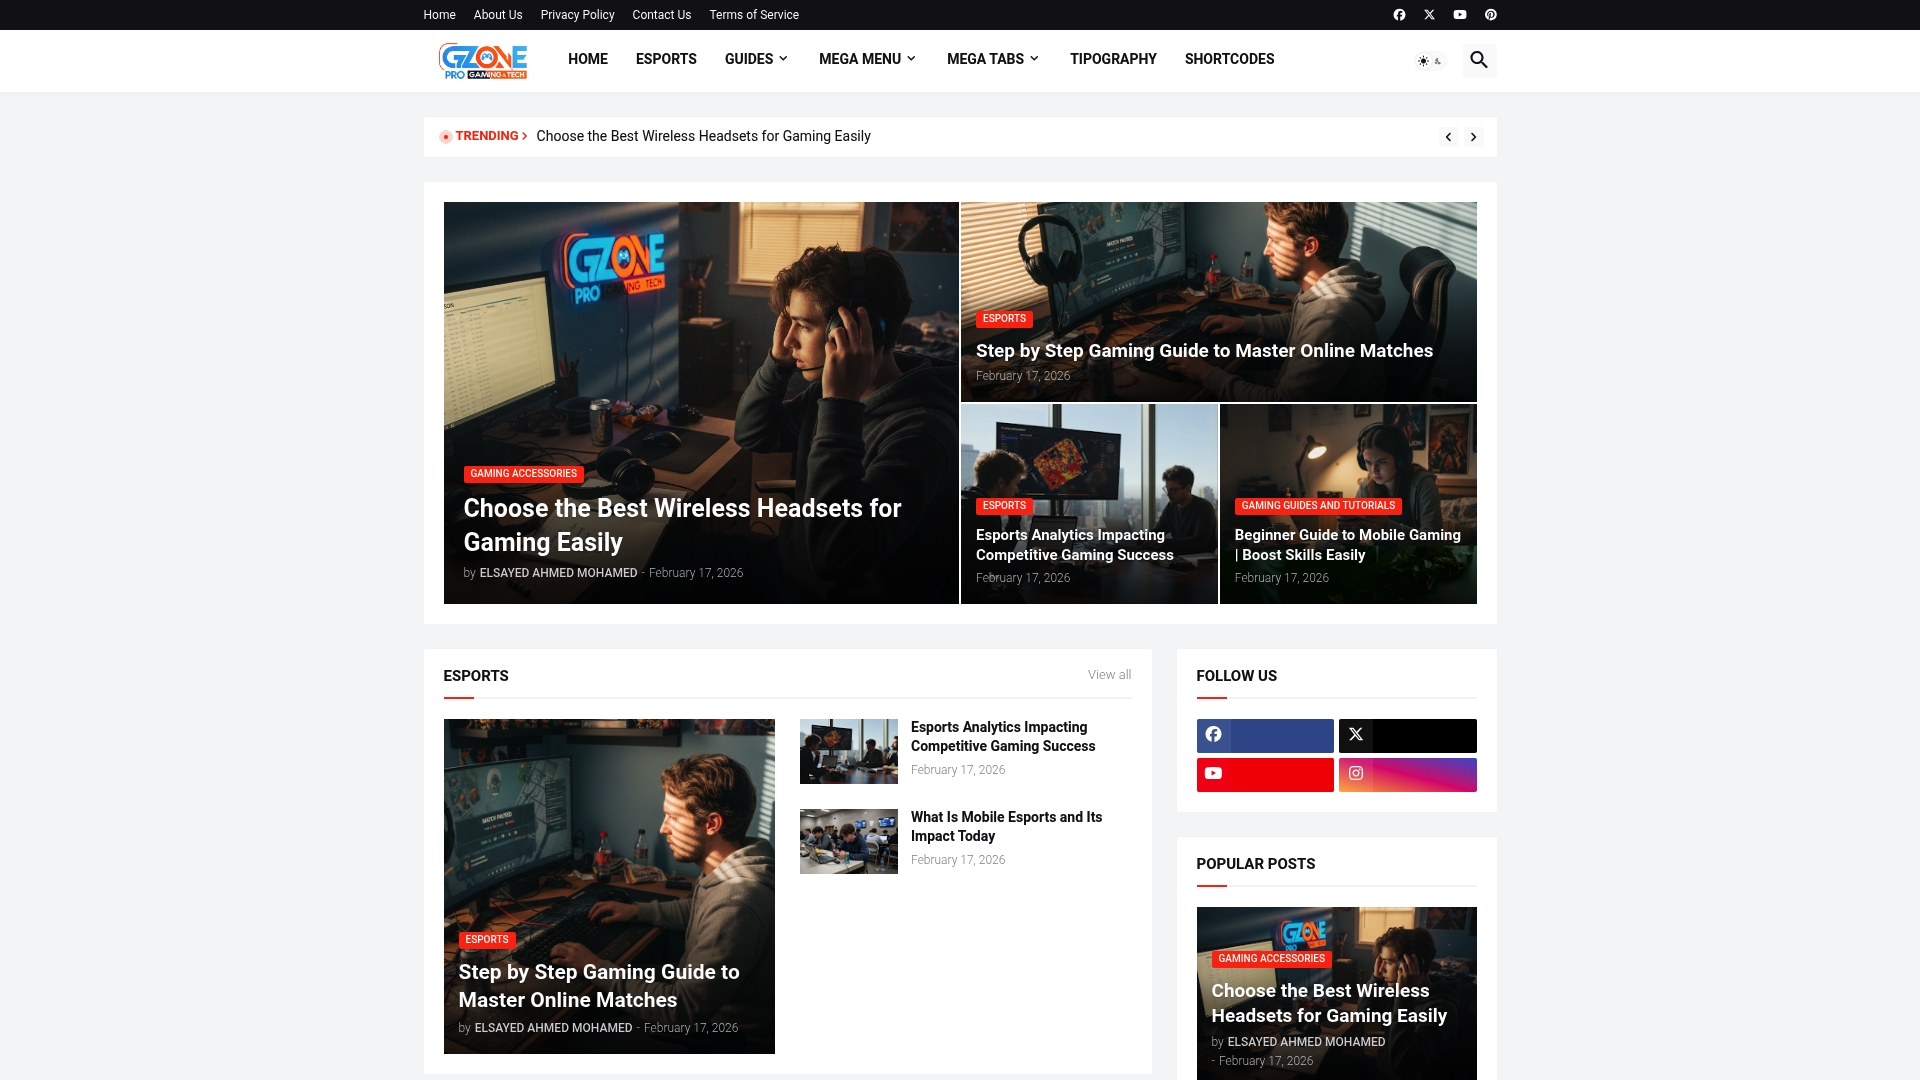Expand the Mega Menu dropdown
1920x1080 pixels.
point(867,59)
